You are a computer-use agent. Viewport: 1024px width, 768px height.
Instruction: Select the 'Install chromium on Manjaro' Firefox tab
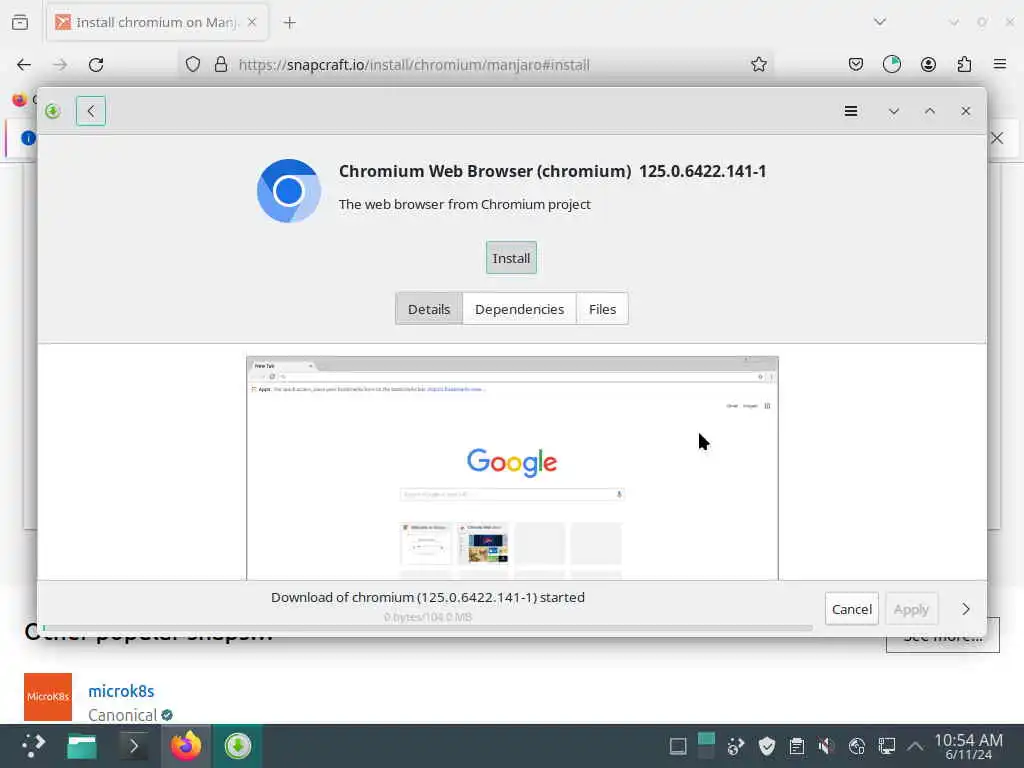(x=157, y=22)
